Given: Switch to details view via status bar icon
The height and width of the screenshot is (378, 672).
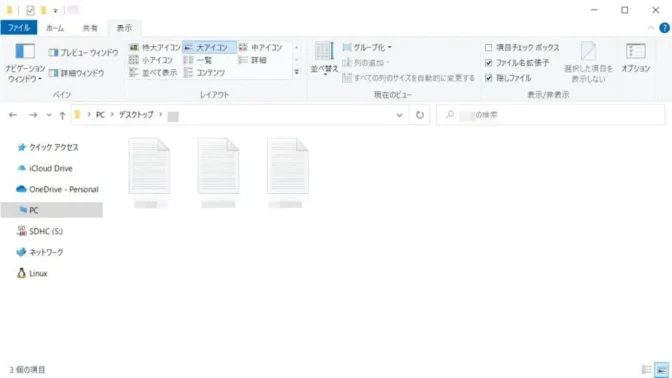Looking at the screenshot, I should click(x=646, y=369).
